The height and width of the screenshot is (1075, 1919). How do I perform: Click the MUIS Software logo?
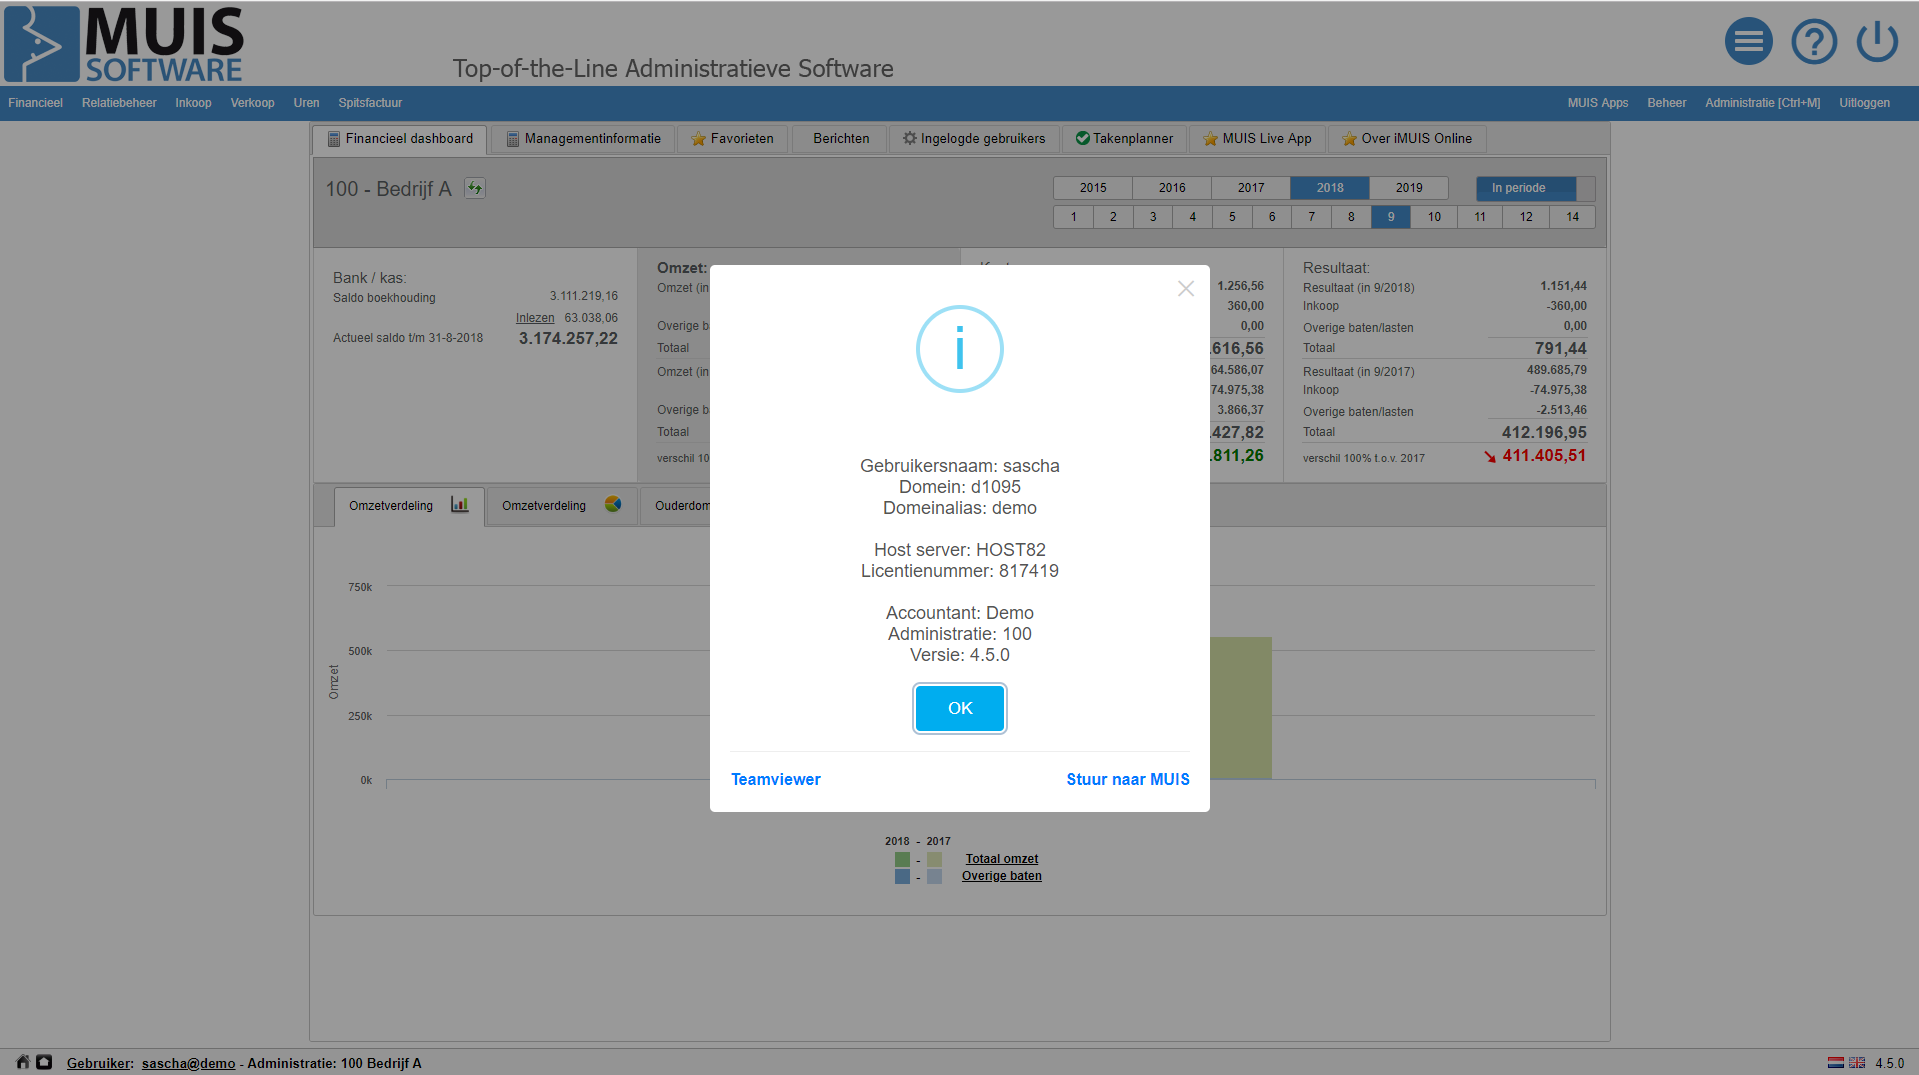(124, 44)
